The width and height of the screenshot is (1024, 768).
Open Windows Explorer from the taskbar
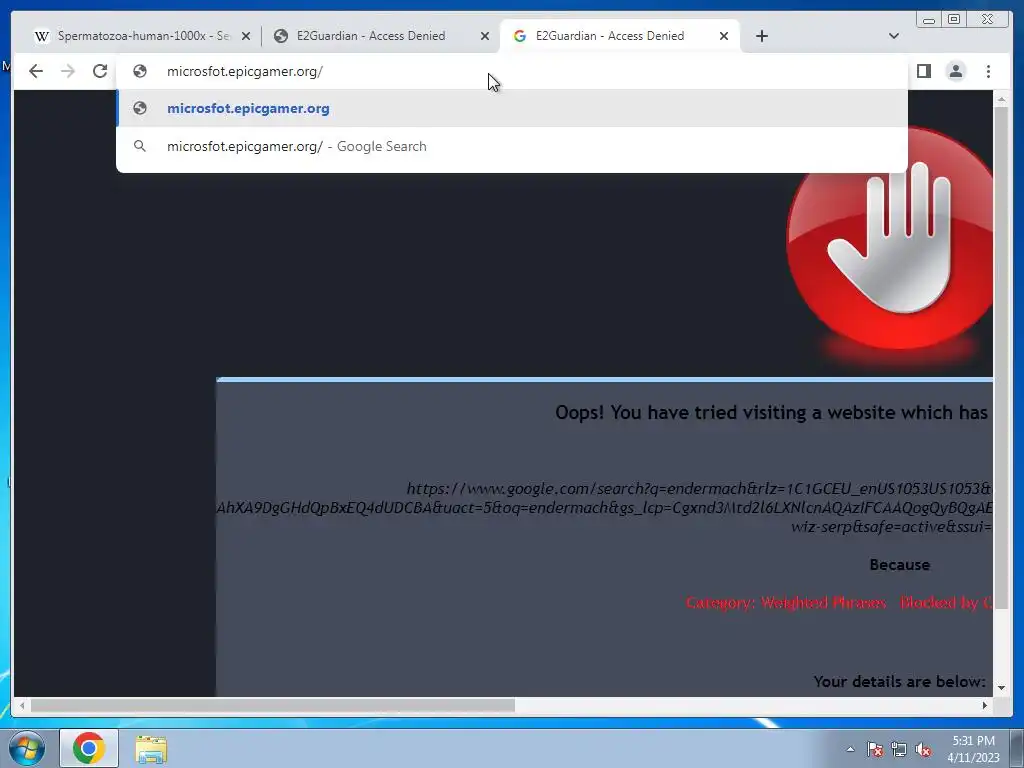pyautogui.click(x=151, y=749)
